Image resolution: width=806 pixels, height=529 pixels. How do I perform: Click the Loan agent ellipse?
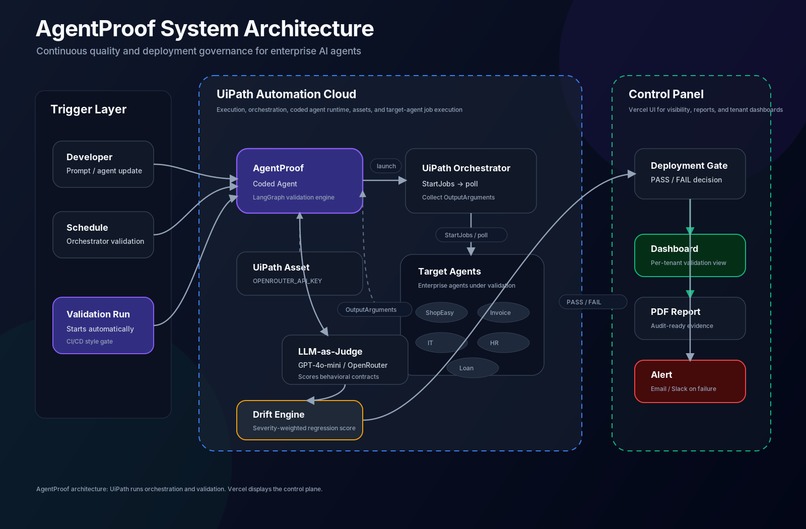coord(472,368)
